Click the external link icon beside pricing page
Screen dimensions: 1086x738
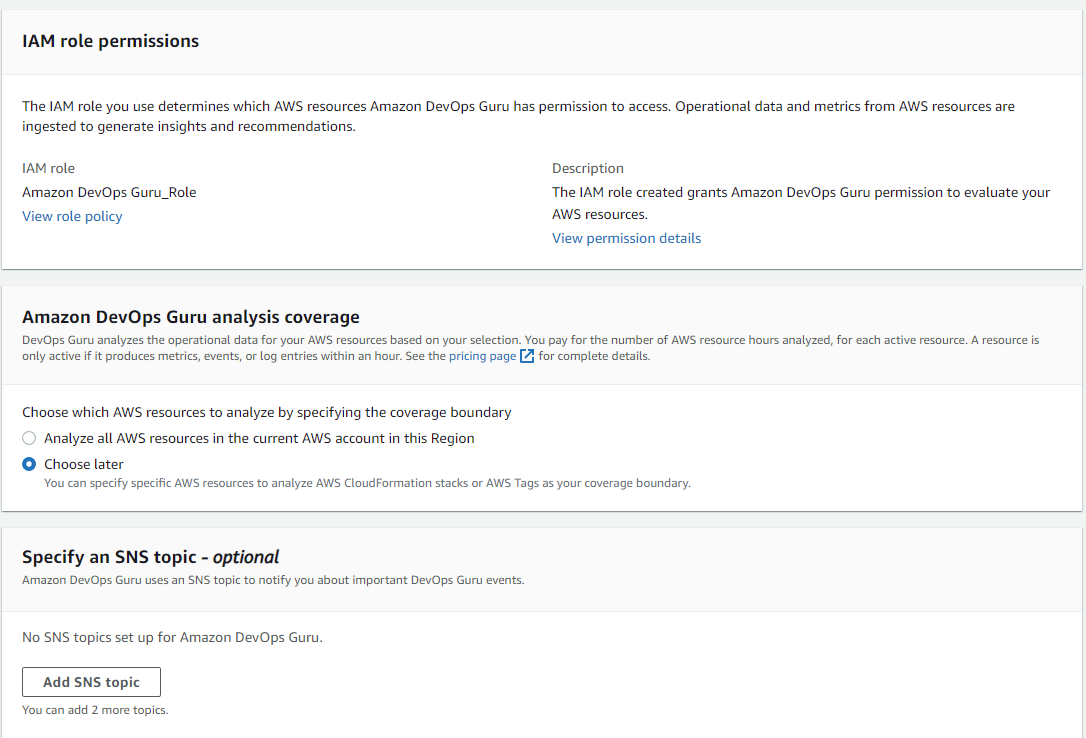tap(527, 356)
